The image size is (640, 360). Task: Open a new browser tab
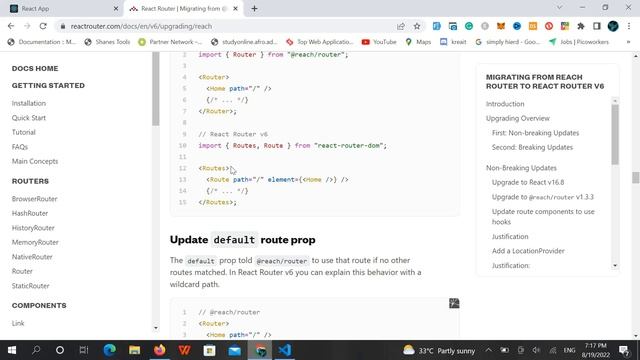254,9
